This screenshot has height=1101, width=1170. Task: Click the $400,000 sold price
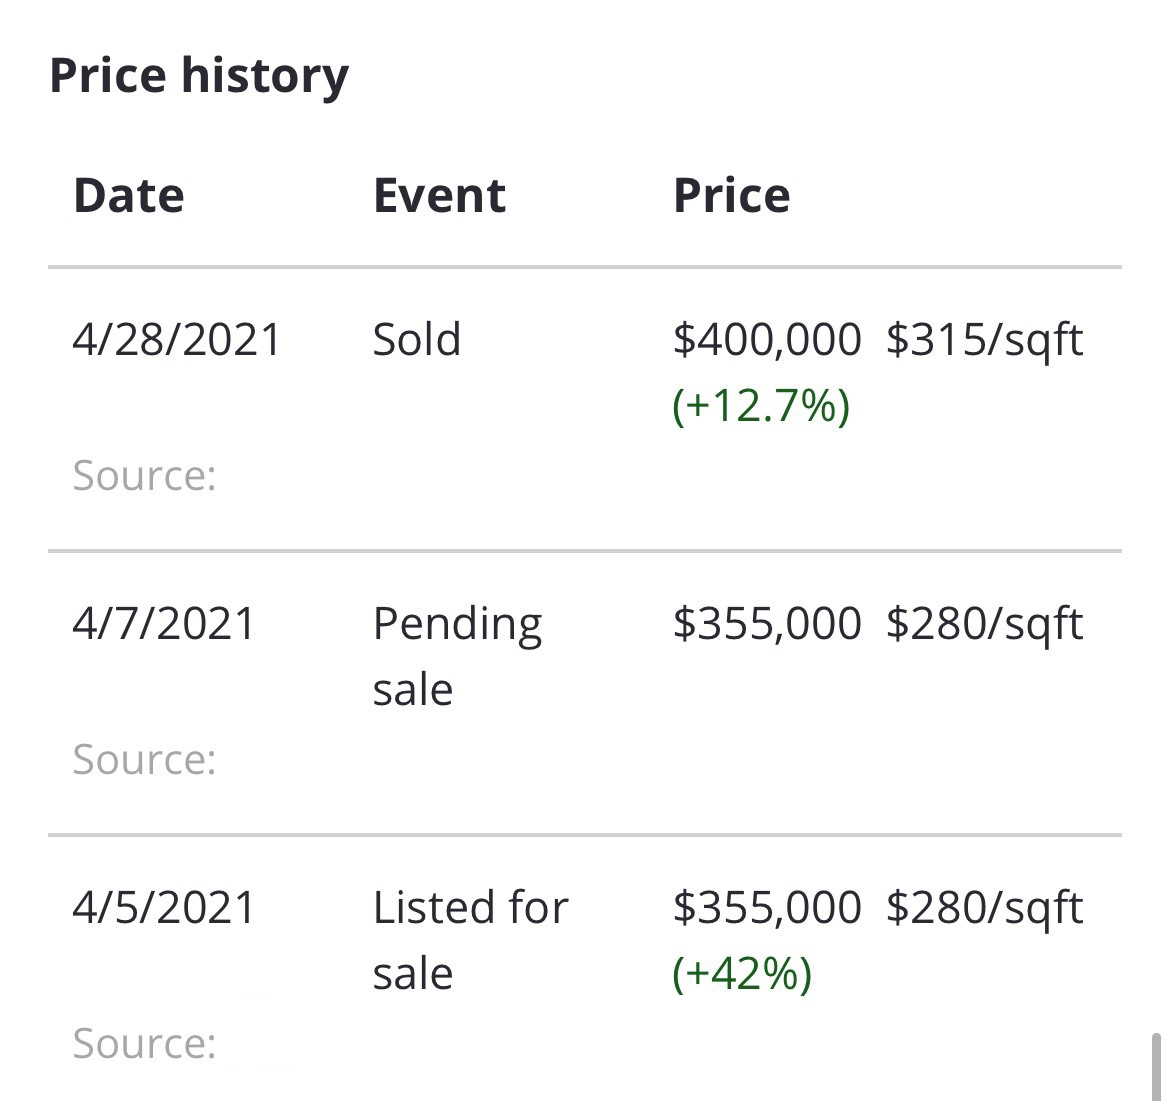(767, 339)
